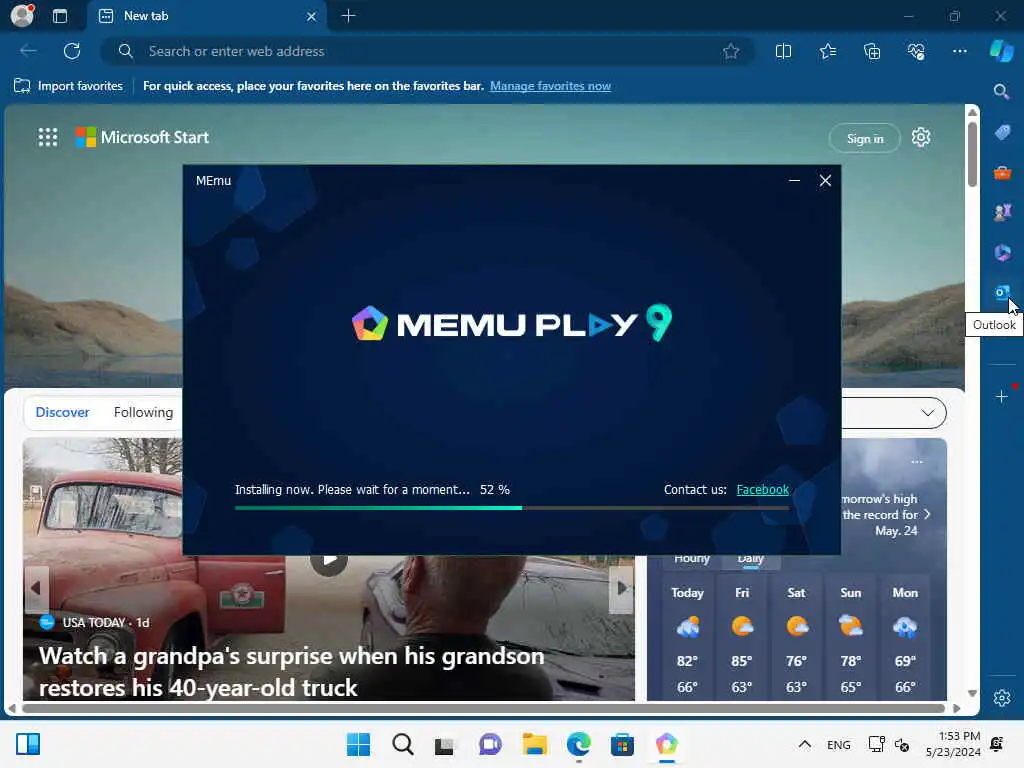Viewport: 1024px width, 768px height.
Task: Select the Discover feed tab
Action: 62,412
